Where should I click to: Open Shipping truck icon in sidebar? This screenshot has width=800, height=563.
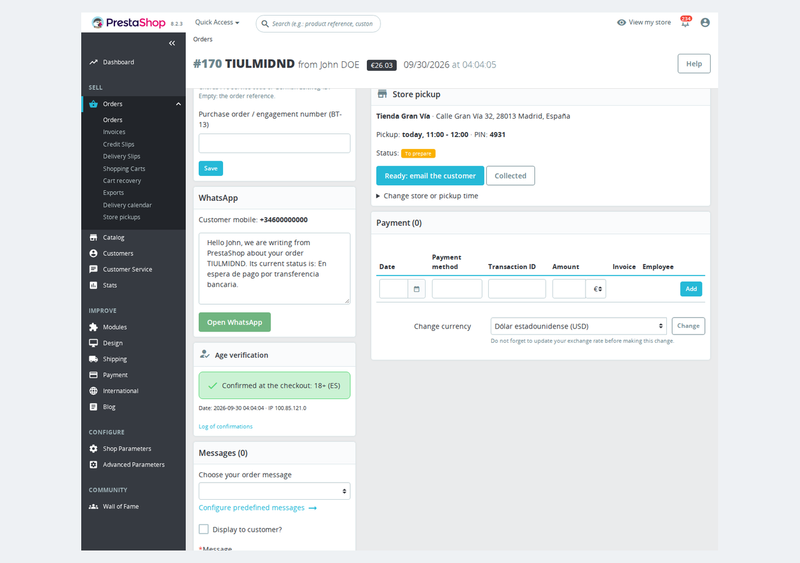93,359
